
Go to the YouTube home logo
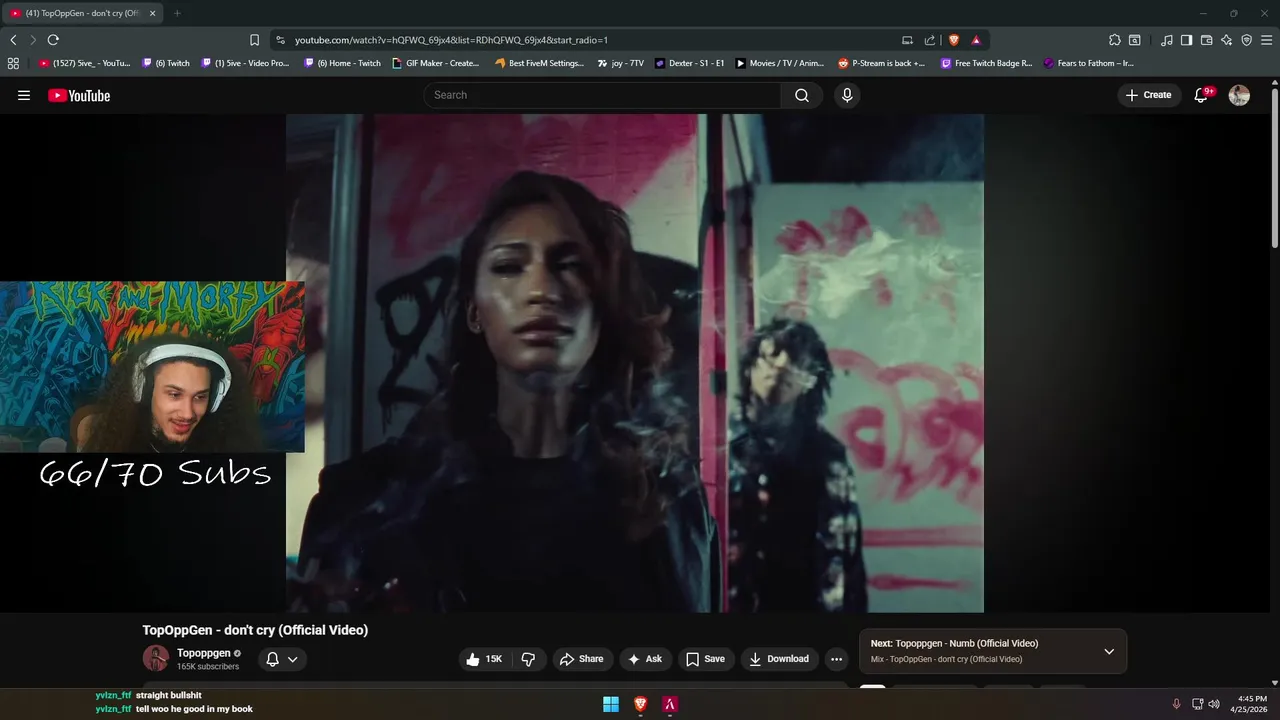point(79,95)
